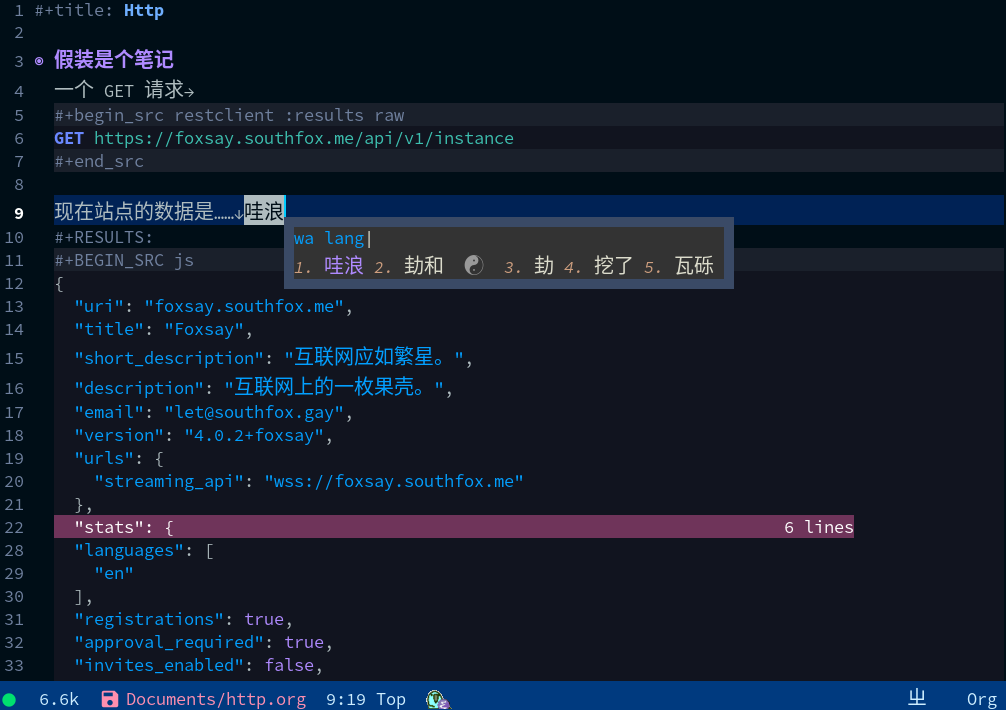Click the Org major mode label

coord(981,699)
